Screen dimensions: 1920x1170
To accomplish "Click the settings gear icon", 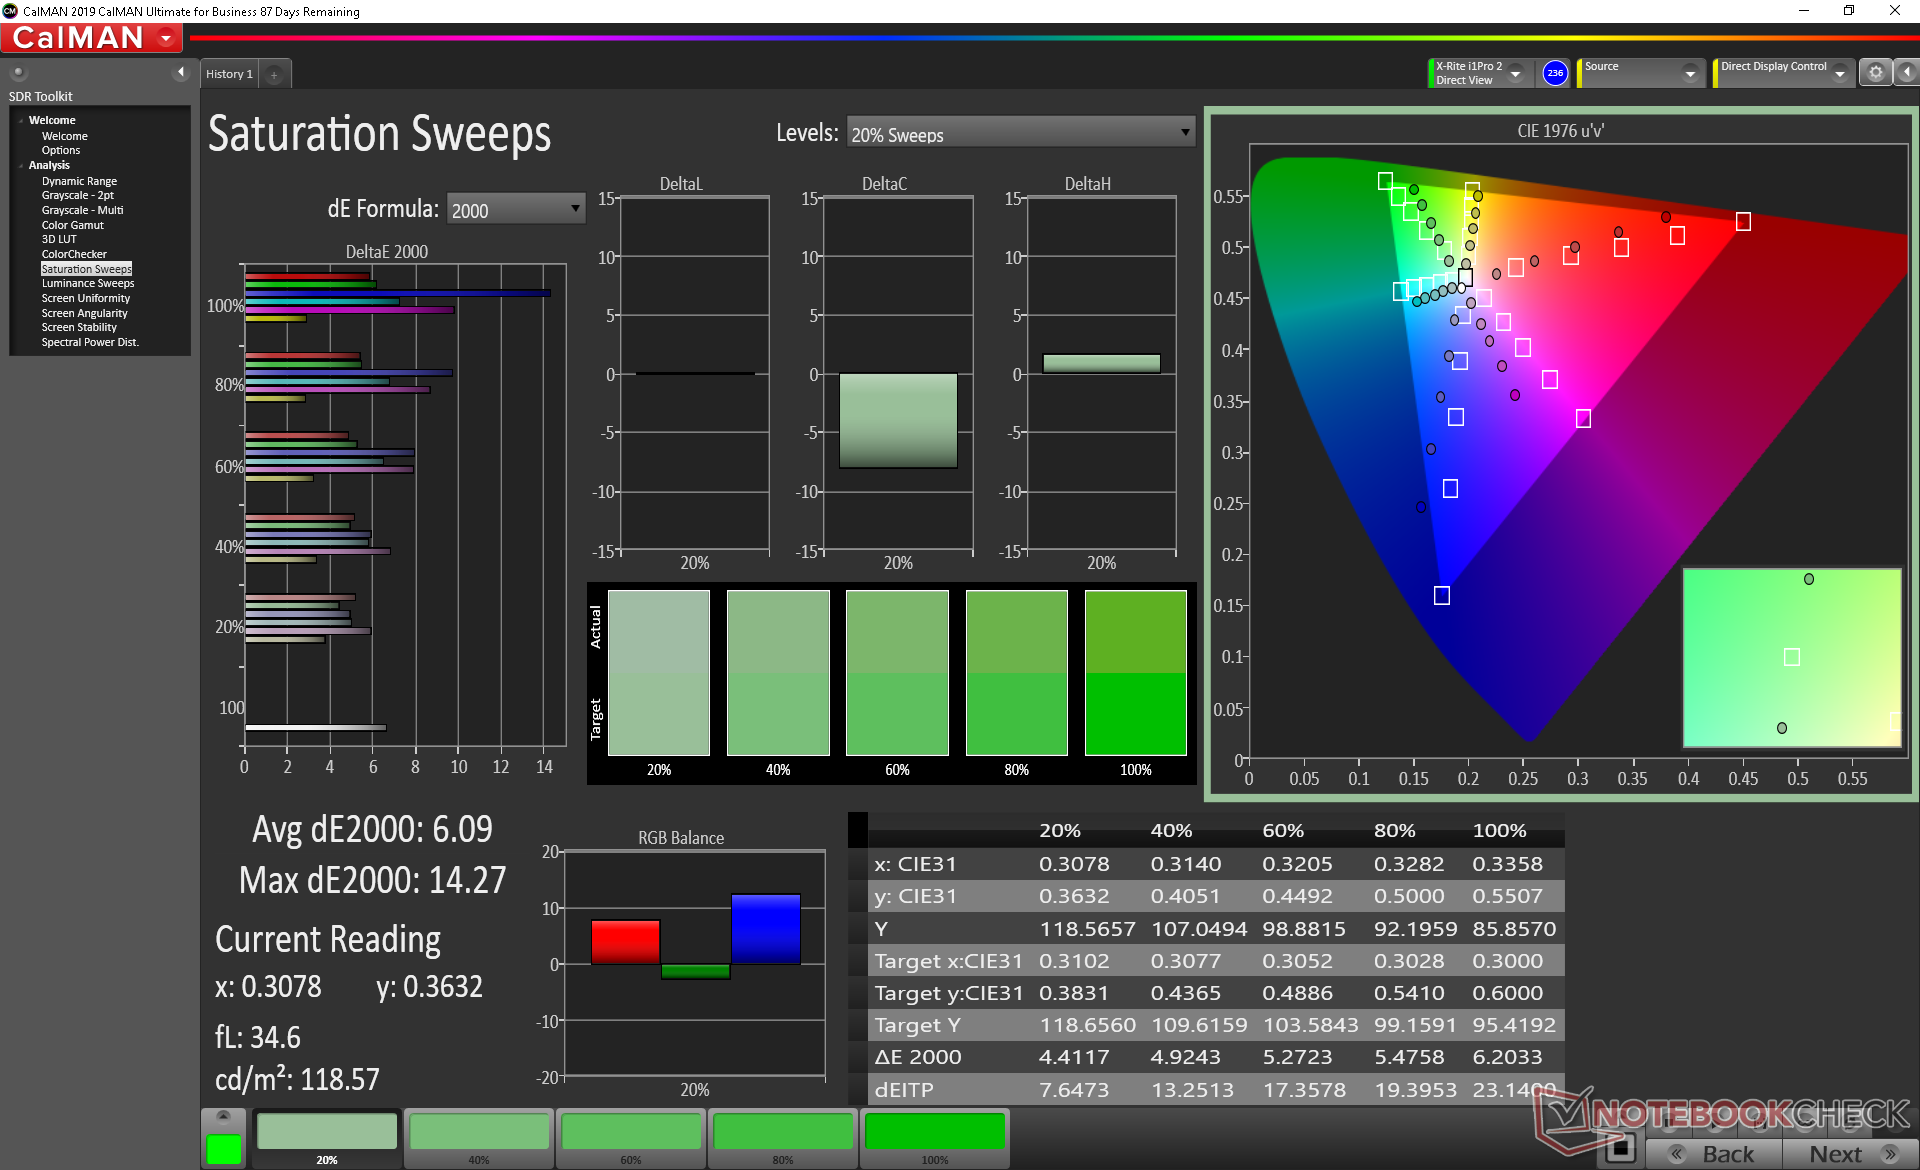I will (1875, 73).
